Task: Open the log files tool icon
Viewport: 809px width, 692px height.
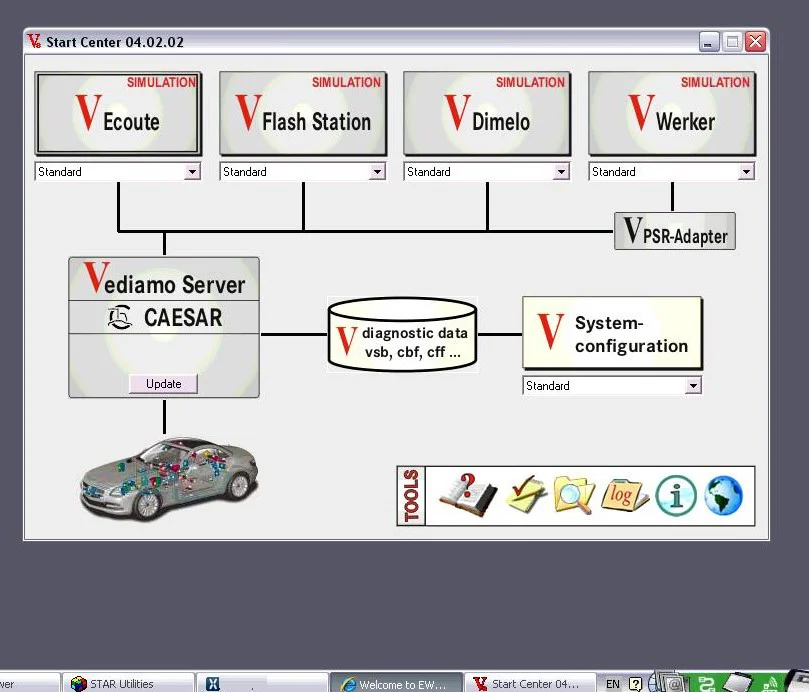Action: [x=624, y=495]
